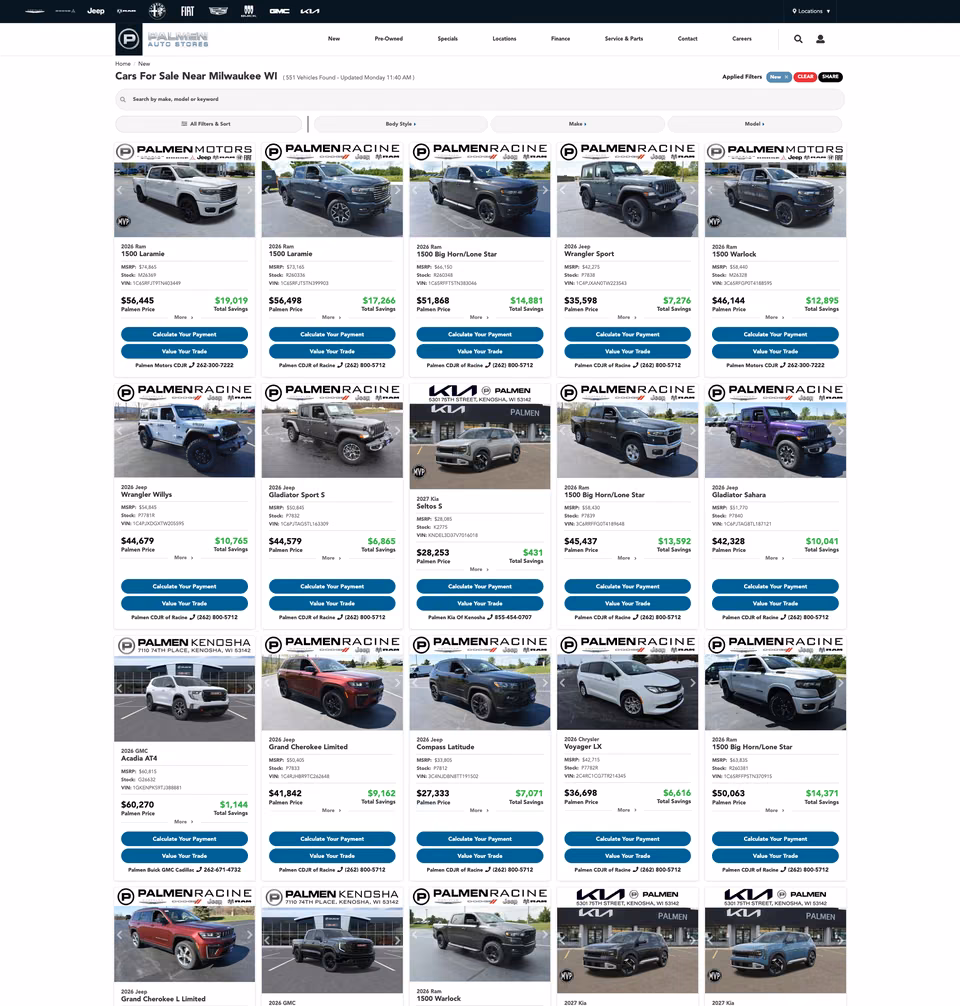Open Compass Latitude title link
Screen dimensions: 960x1006
point(445,747)
